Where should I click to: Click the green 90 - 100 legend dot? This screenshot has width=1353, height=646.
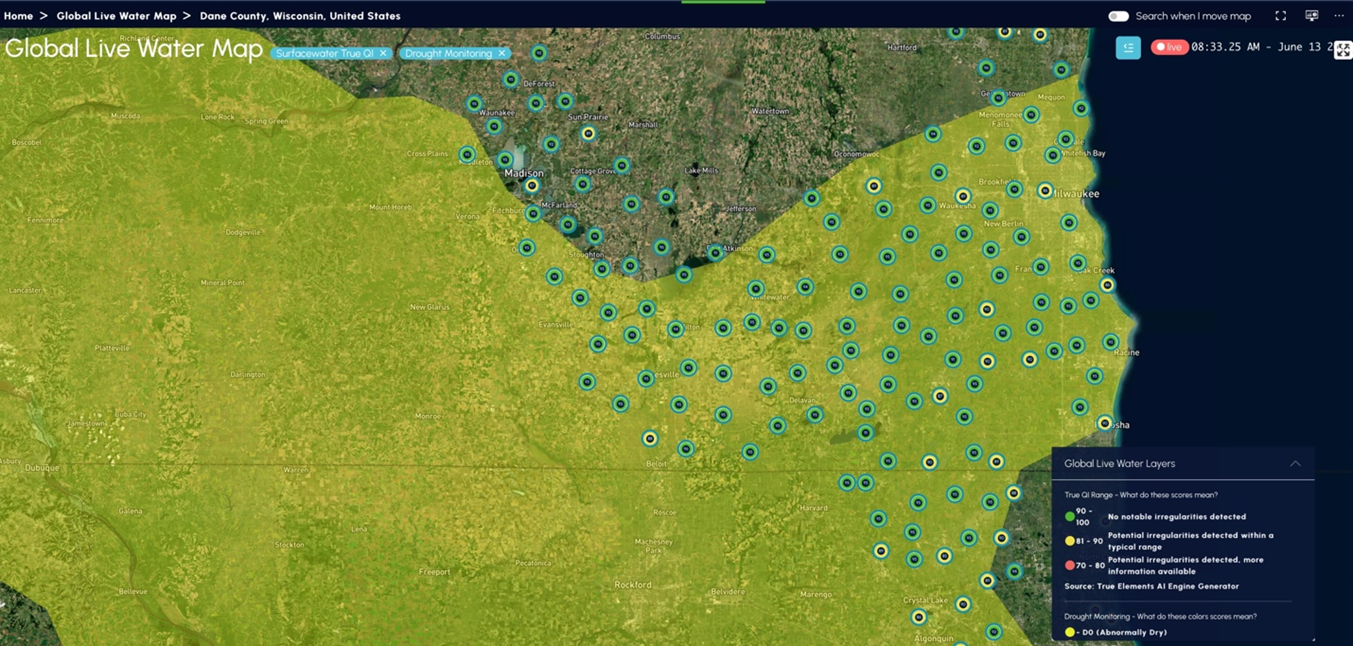point(1070,517)
